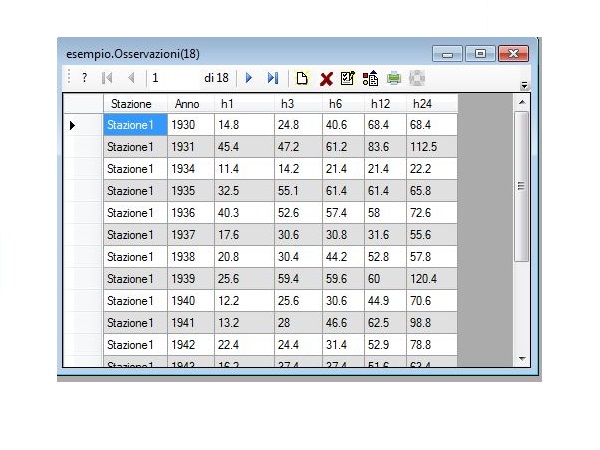Select the row header with arrow indicator
Screen dimensions: 600x450
point(83,125)
